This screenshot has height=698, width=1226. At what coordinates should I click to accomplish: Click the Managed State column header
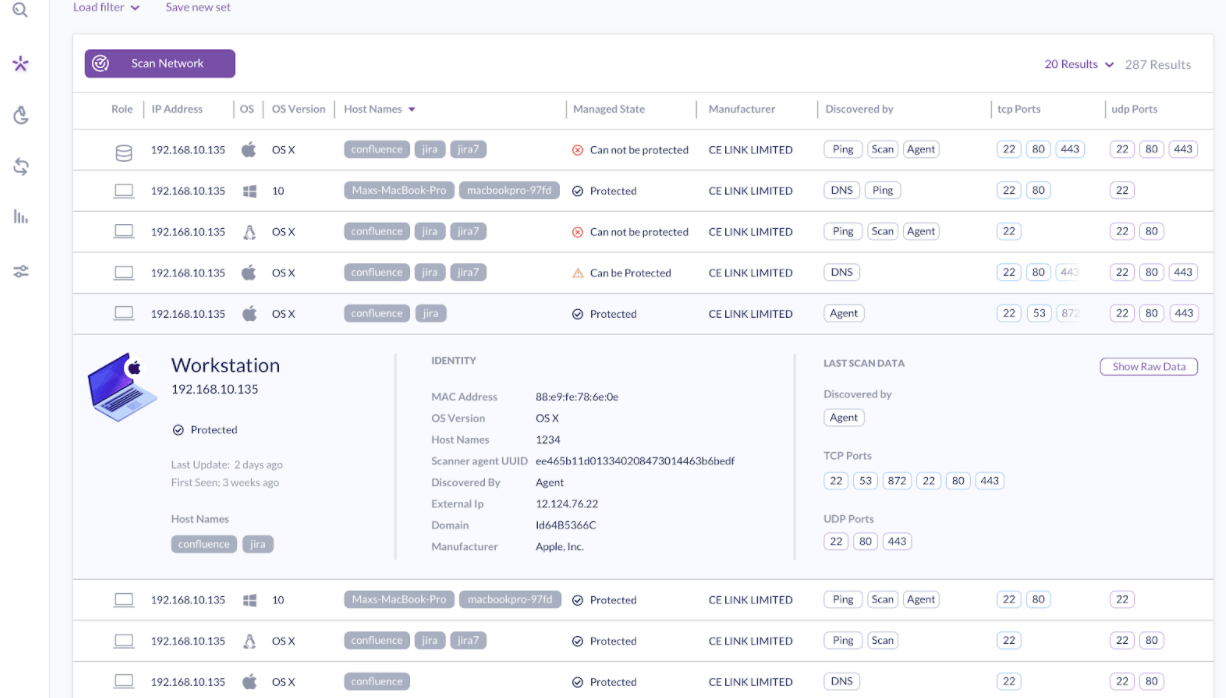coord(610,109)
